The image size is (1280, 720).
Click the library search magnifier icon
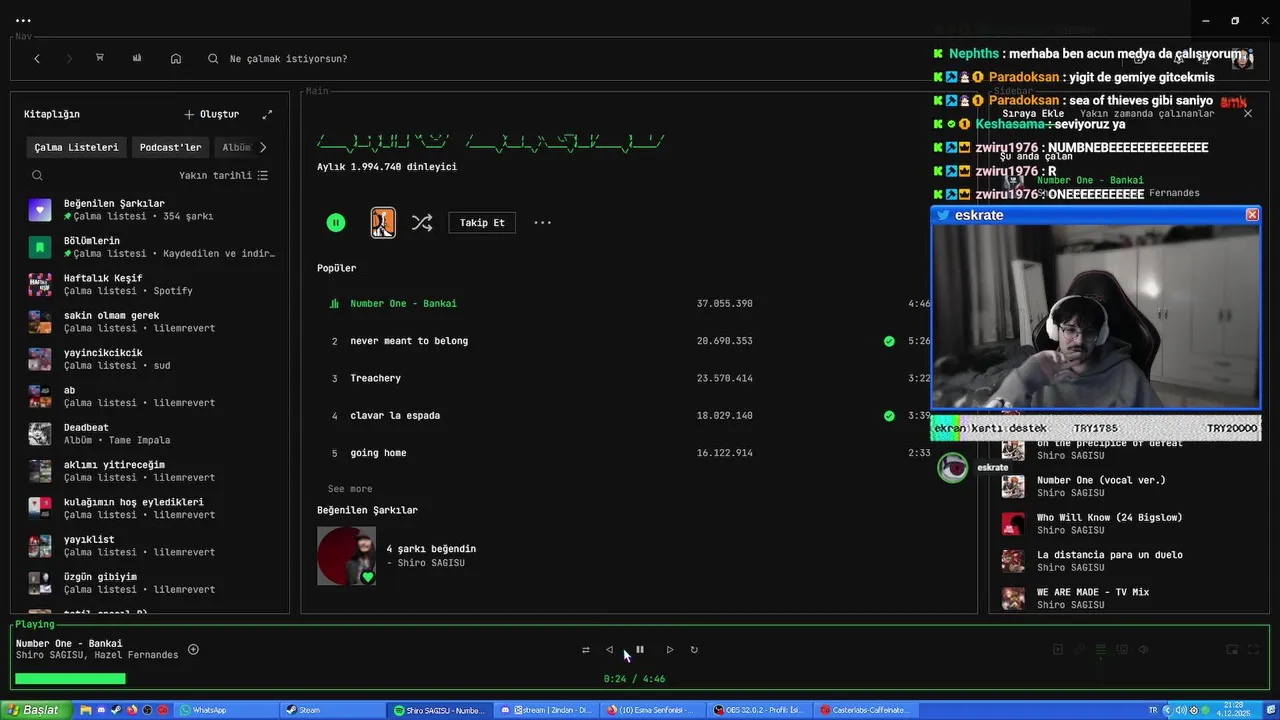pyautogui.click(x=37, y=176)
